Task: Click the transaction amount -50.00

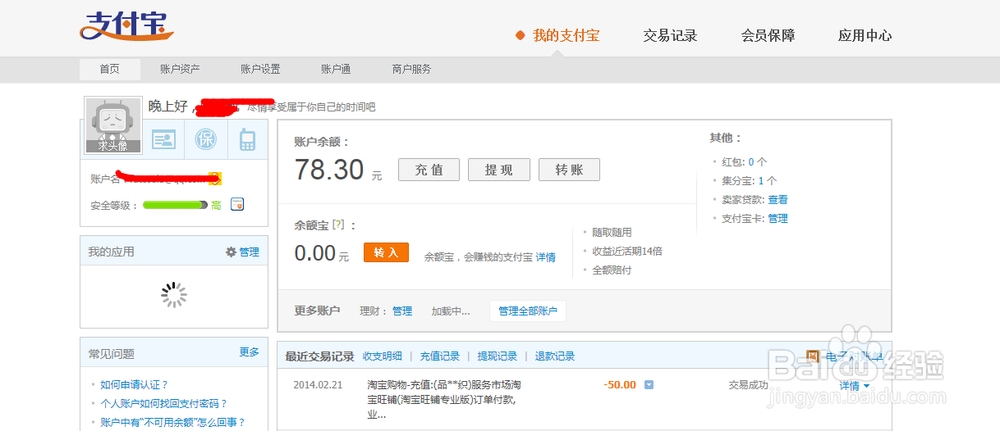Action: (620, 384)
